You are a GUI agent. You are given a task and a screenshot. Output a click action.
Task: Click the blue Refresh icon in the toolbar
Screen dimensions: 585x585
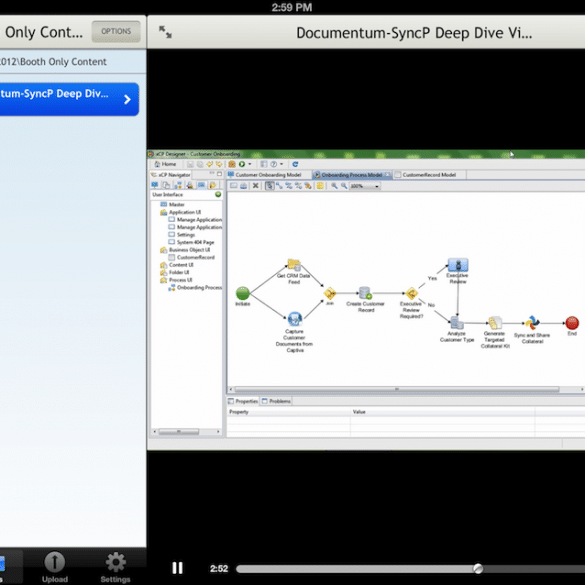[x=295, y=164]
